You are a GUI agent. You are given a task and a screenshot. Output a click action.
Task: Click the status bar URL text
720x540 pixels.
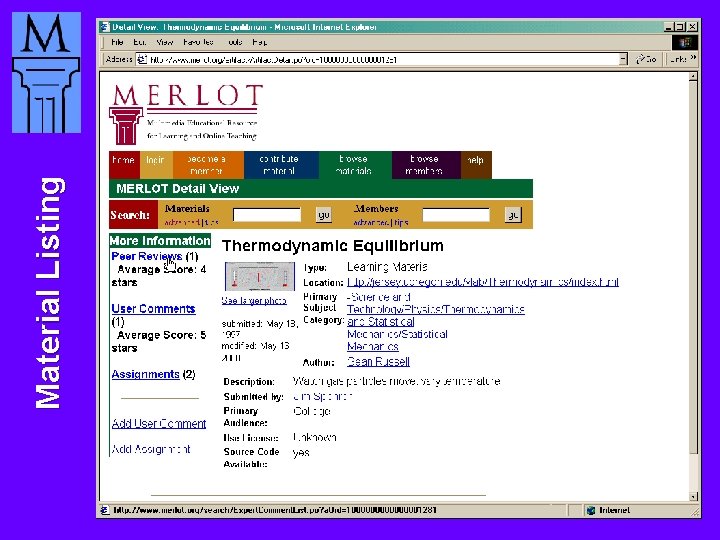[x=275, y=510]
